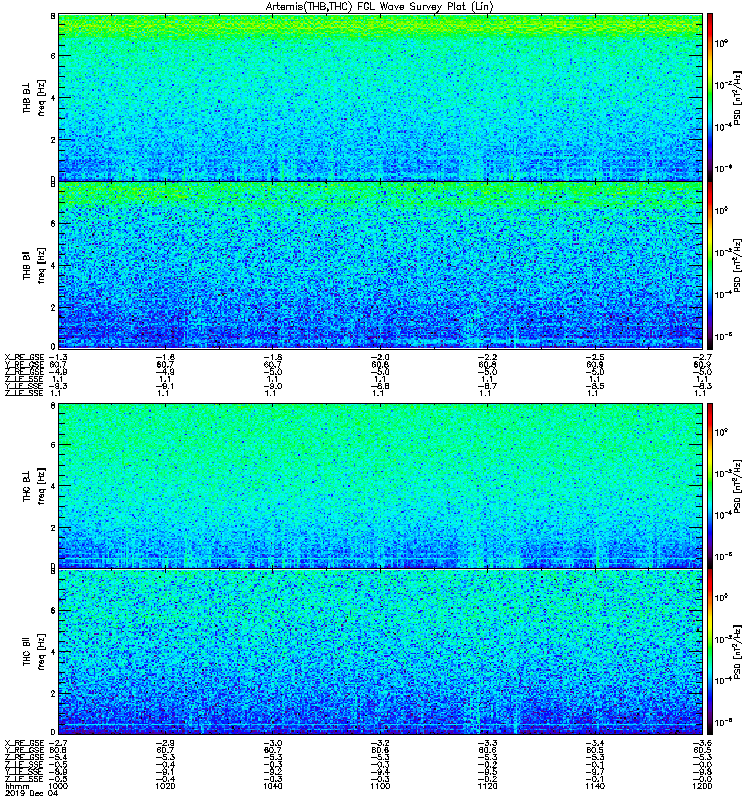Image resolution: width=750 pixels, height=800 pixels.
Task: Click the time label 1140
Action: (594, 786)
